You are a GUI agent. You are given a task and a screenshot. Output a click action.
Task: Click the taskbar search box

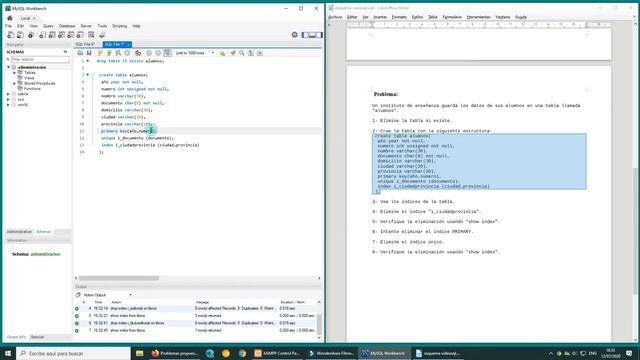[73, 353]
